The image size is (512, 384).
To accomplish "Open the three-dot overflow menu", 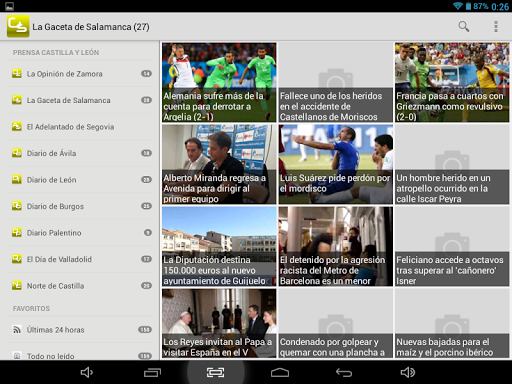I will pos(496,26).
